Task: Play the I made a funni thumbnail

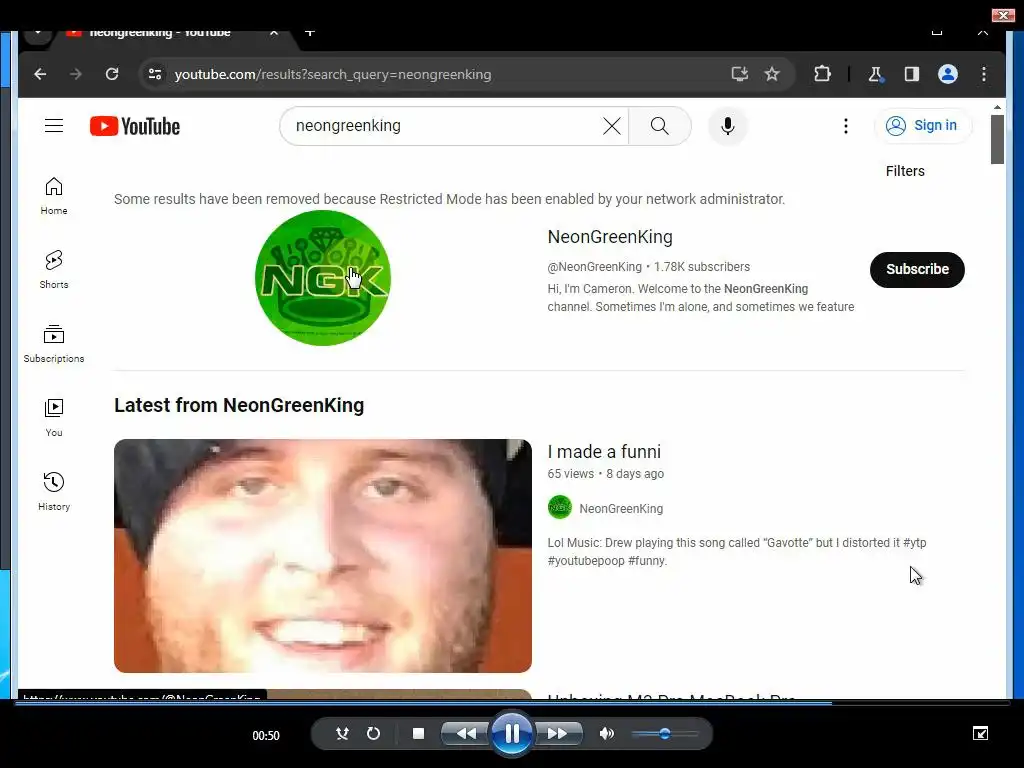Action: [x=323, y=556]
